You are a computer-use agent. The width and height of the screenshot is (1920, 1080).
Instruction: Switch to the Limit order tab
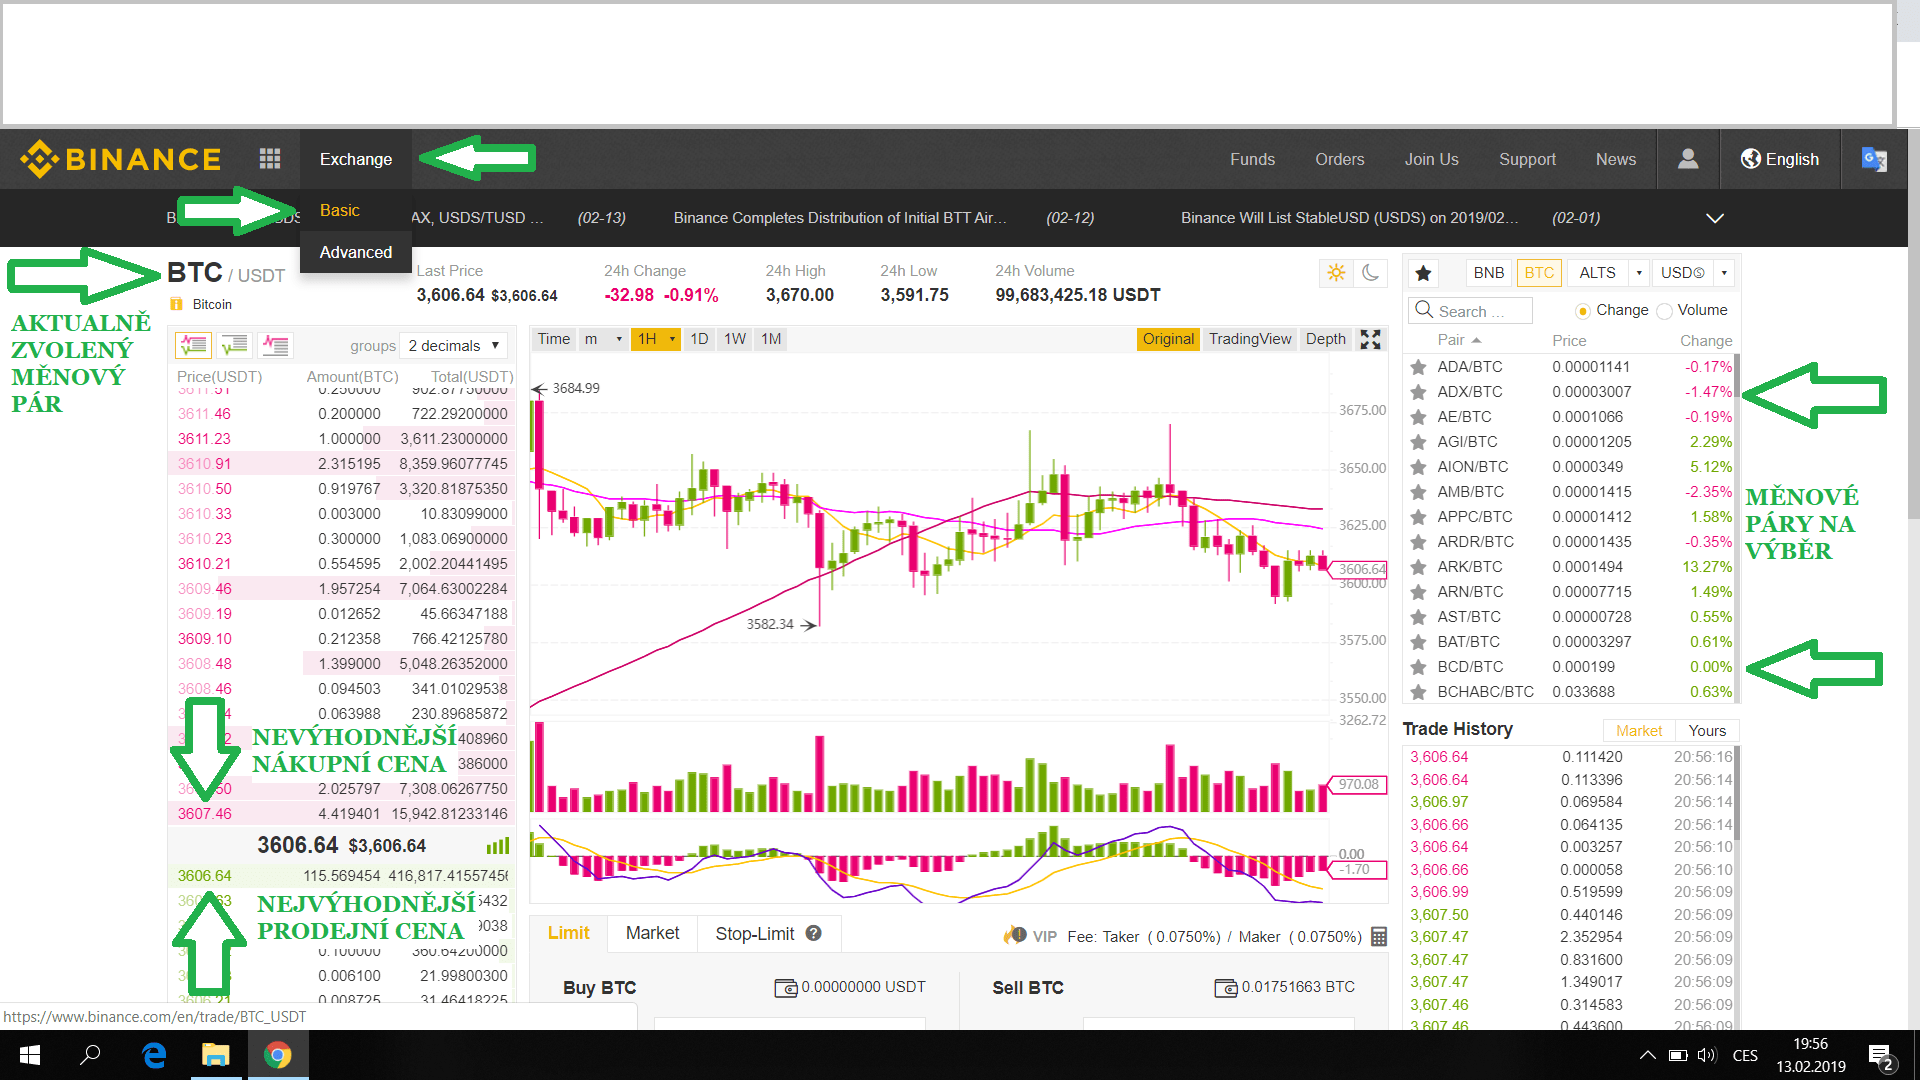(569, 933)
